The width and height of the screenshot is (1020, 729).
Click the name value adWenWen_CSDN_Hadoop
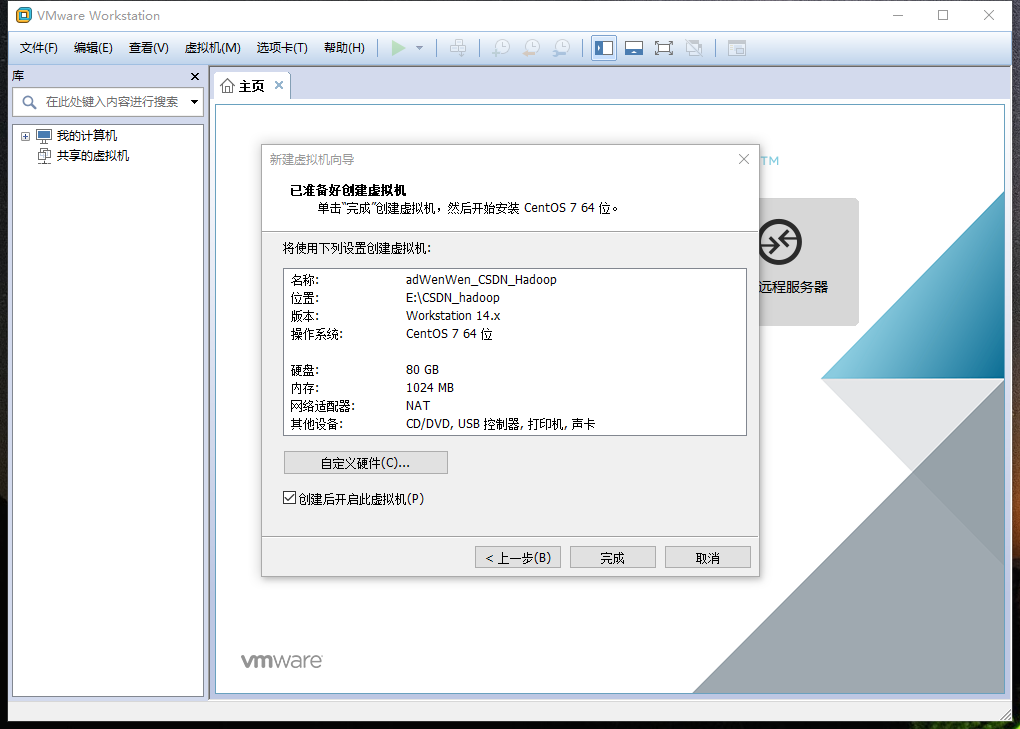(x=481, y=280)
